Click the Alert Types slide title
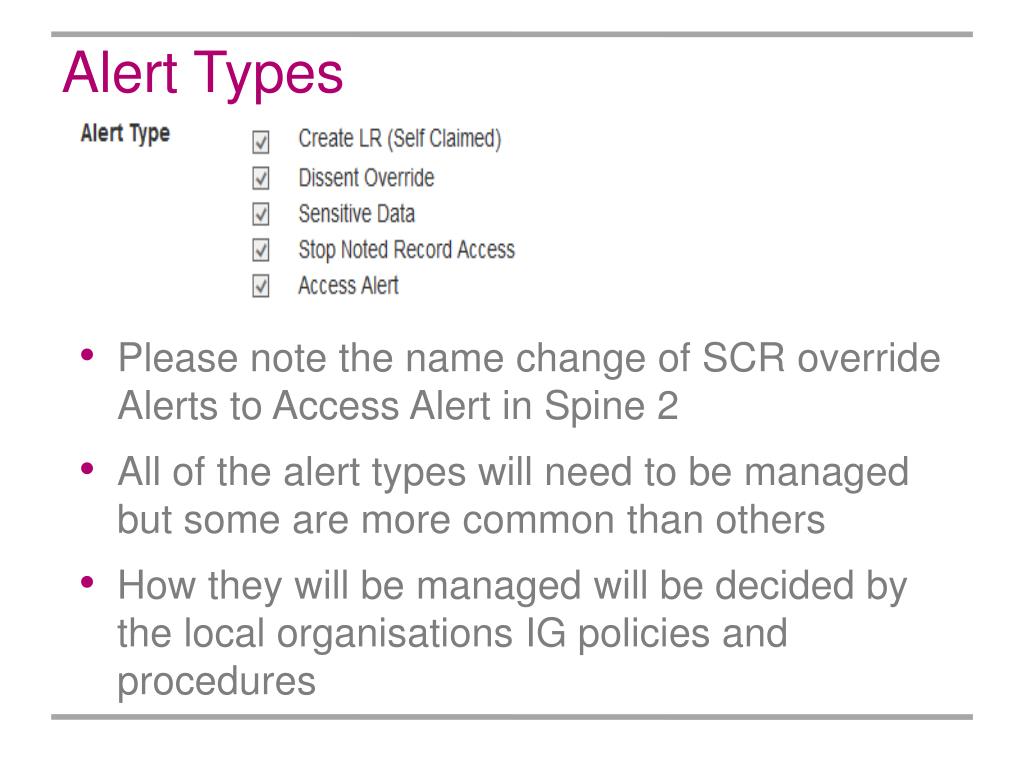Image resolution: width=1024 pixels, height=768 pixels. pyautogui.click(x=203, y=74)
